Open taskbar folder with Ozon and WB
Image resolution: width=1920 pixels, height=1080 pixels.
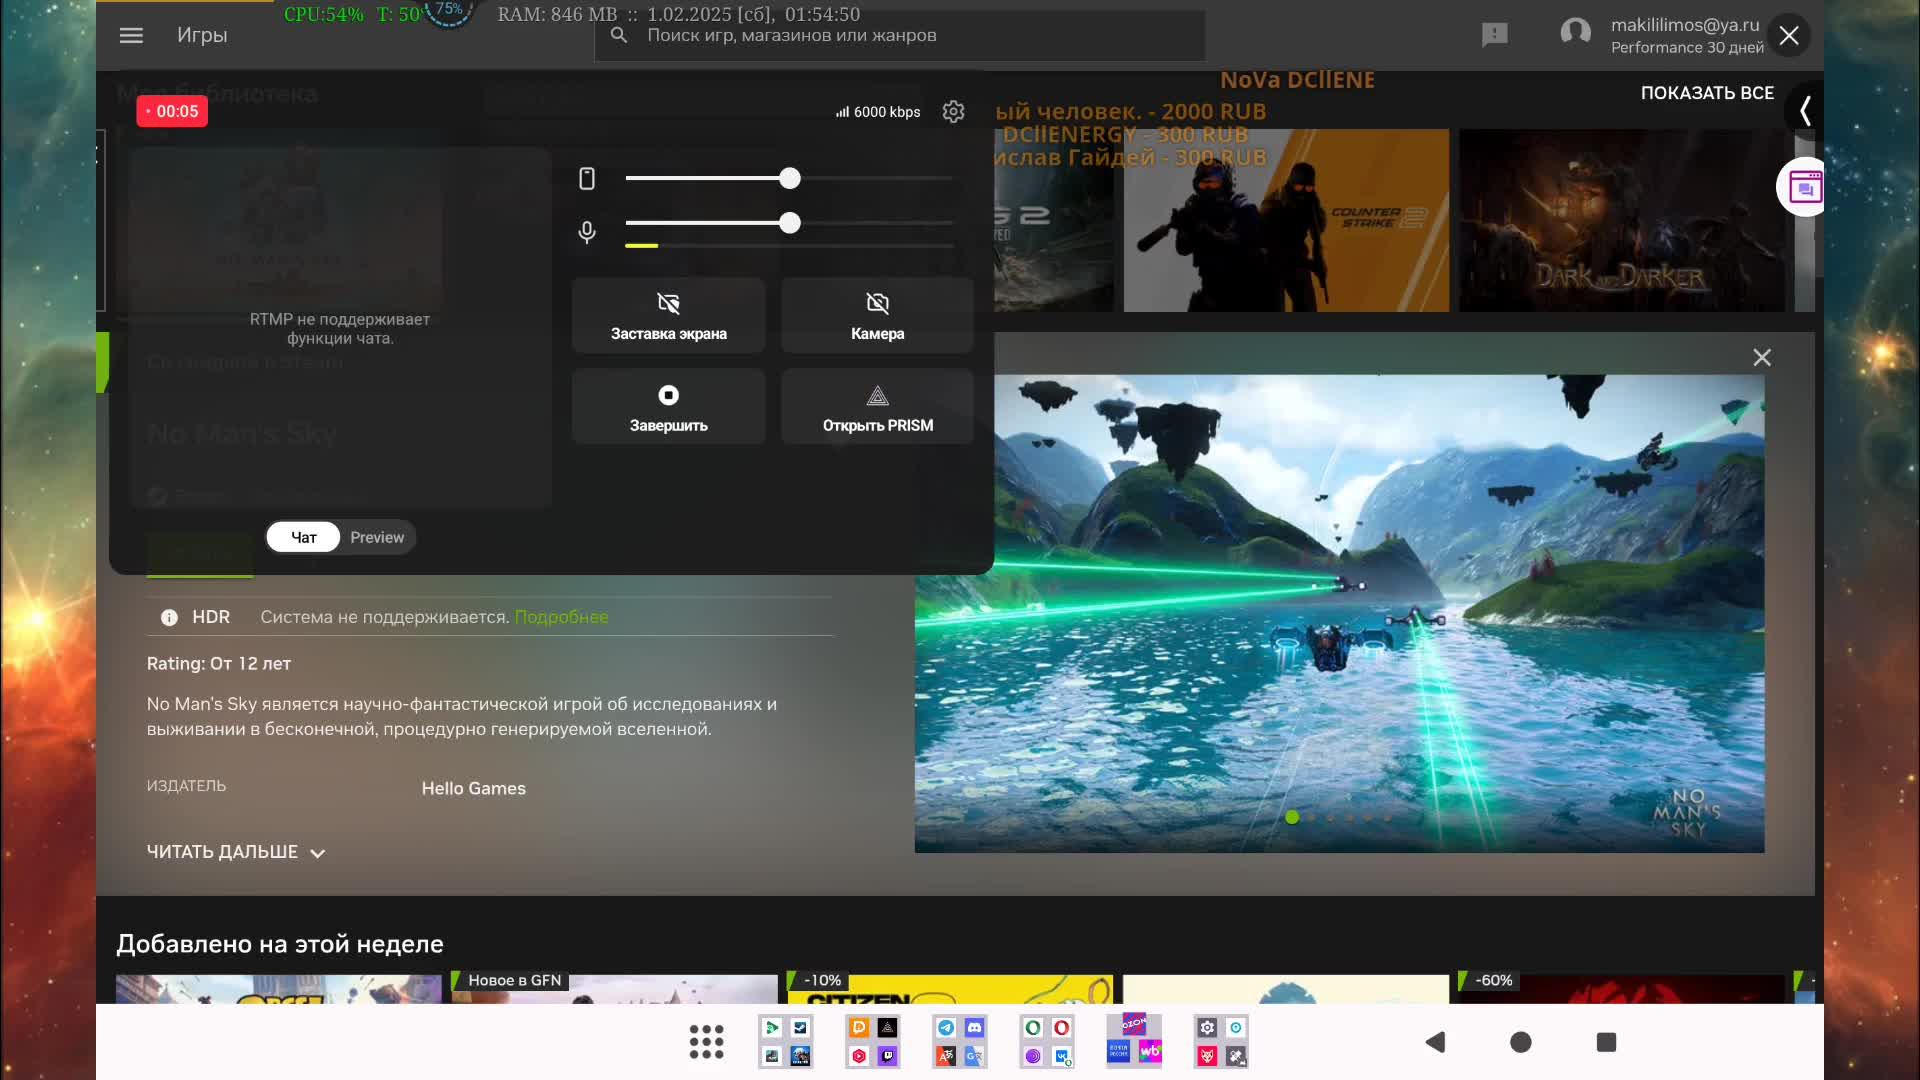pos(1134,1040)
